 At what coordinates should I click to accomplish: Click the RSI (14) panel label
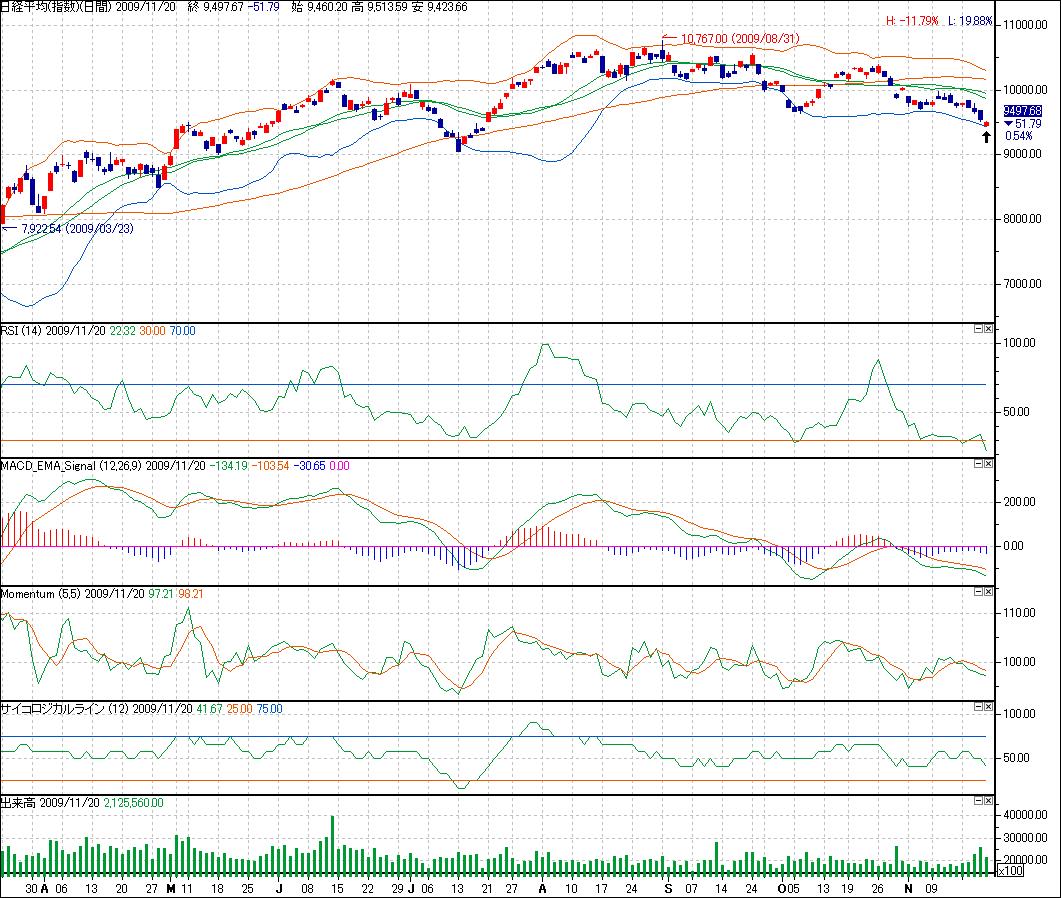click(22, 330)
